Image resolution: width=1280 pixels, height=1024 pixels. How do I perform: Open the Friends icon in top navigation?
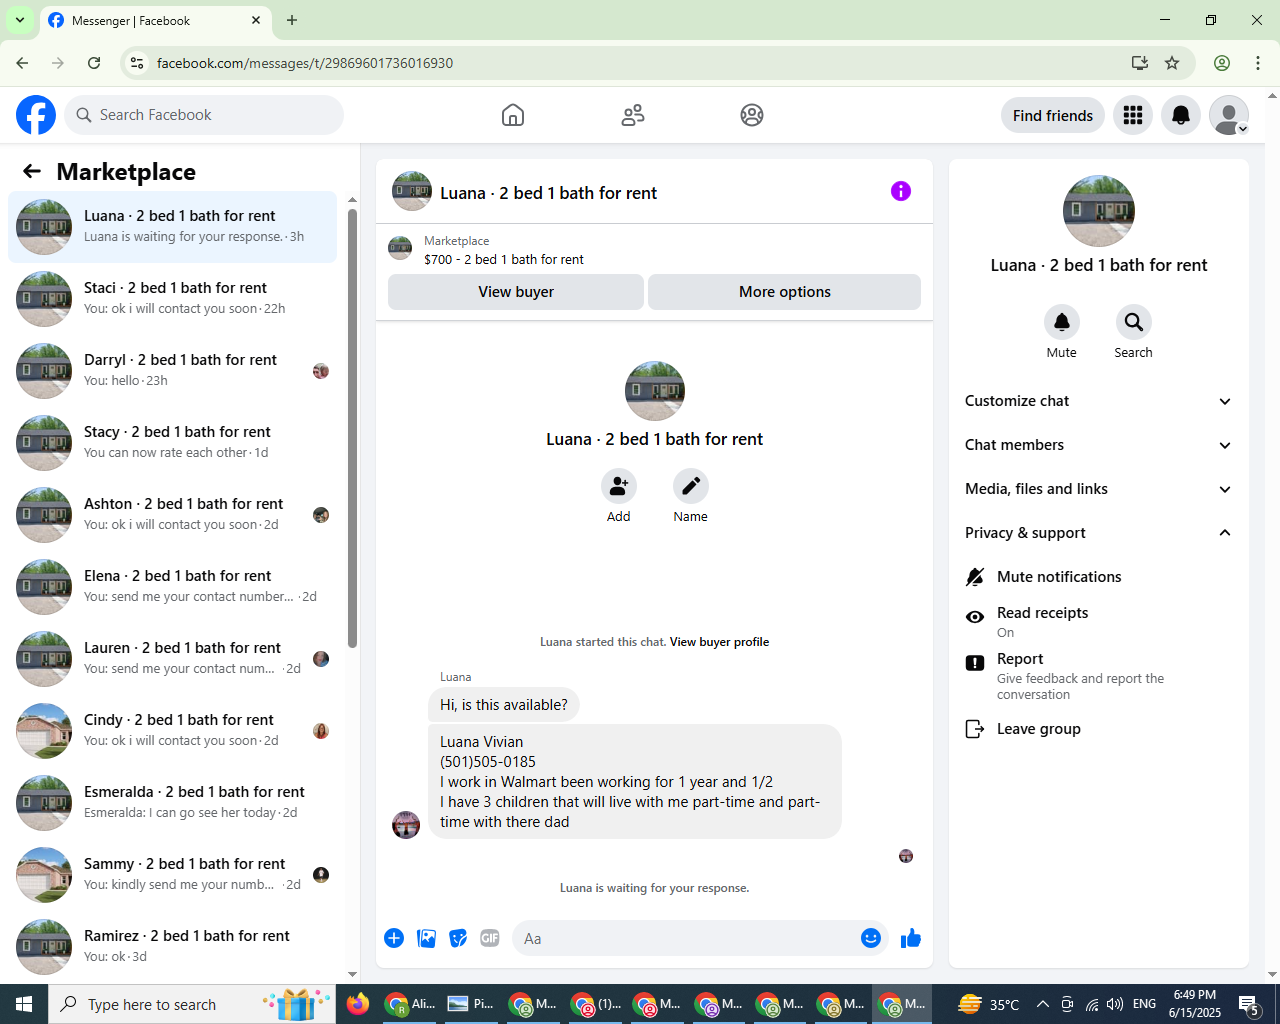click(x=633, y=115)
